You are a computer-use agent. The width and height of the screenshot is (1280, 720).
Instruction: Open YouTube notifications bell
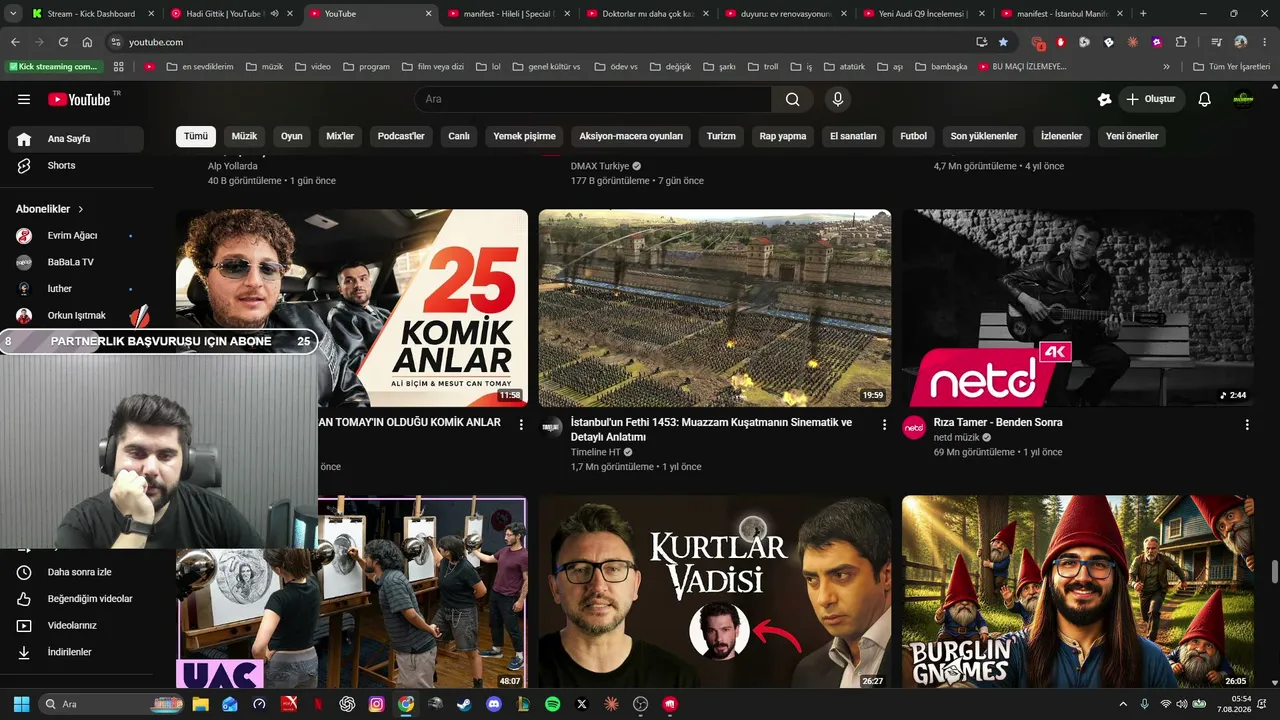point(1205,99)
